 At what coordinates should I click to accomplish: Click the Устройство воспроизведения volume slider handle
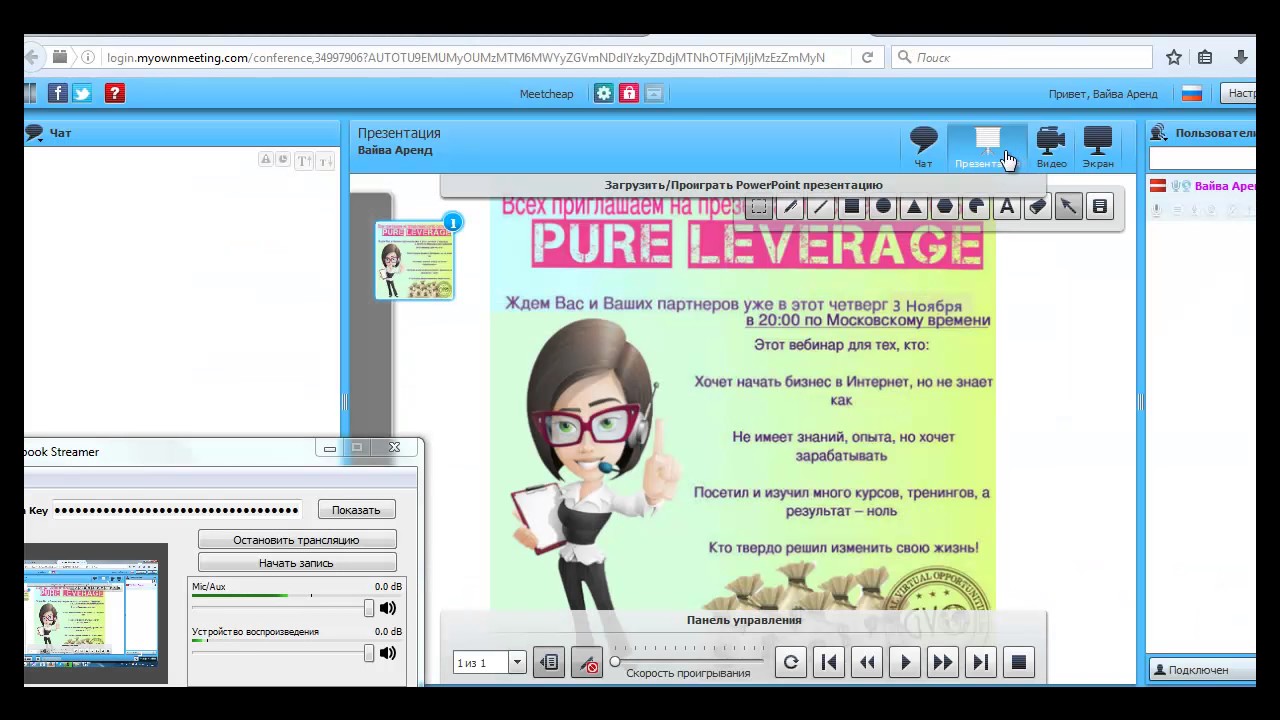pos(369,653)
